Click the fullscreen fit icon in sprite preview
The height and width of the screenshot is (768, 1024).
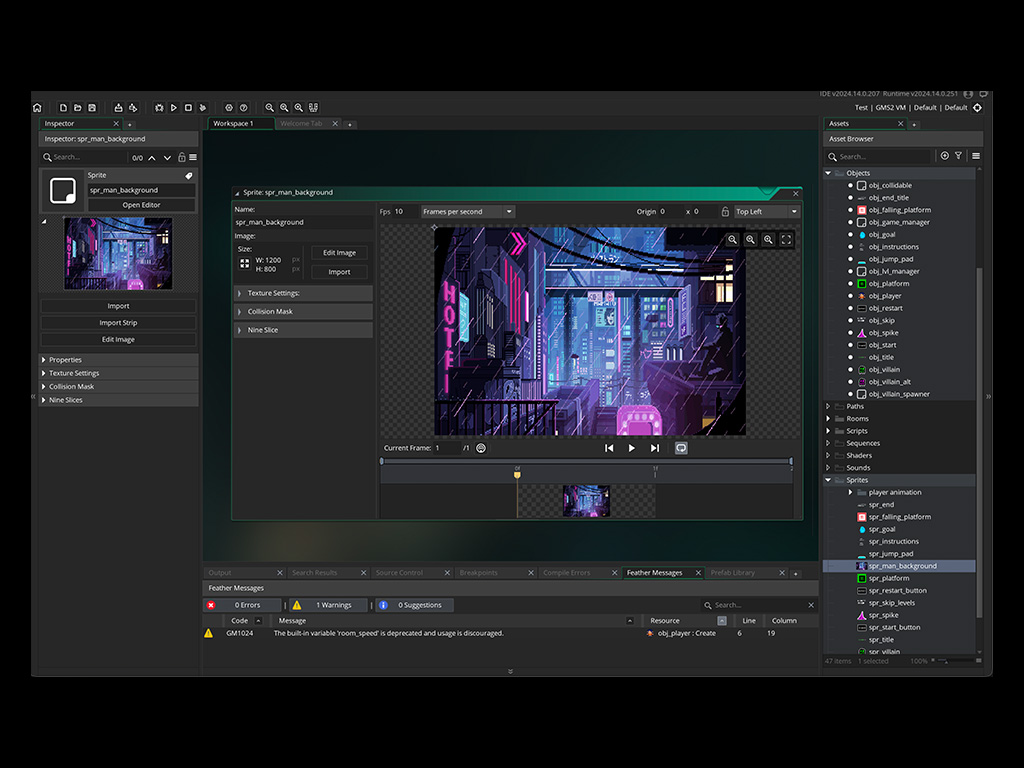pos(786,240)
